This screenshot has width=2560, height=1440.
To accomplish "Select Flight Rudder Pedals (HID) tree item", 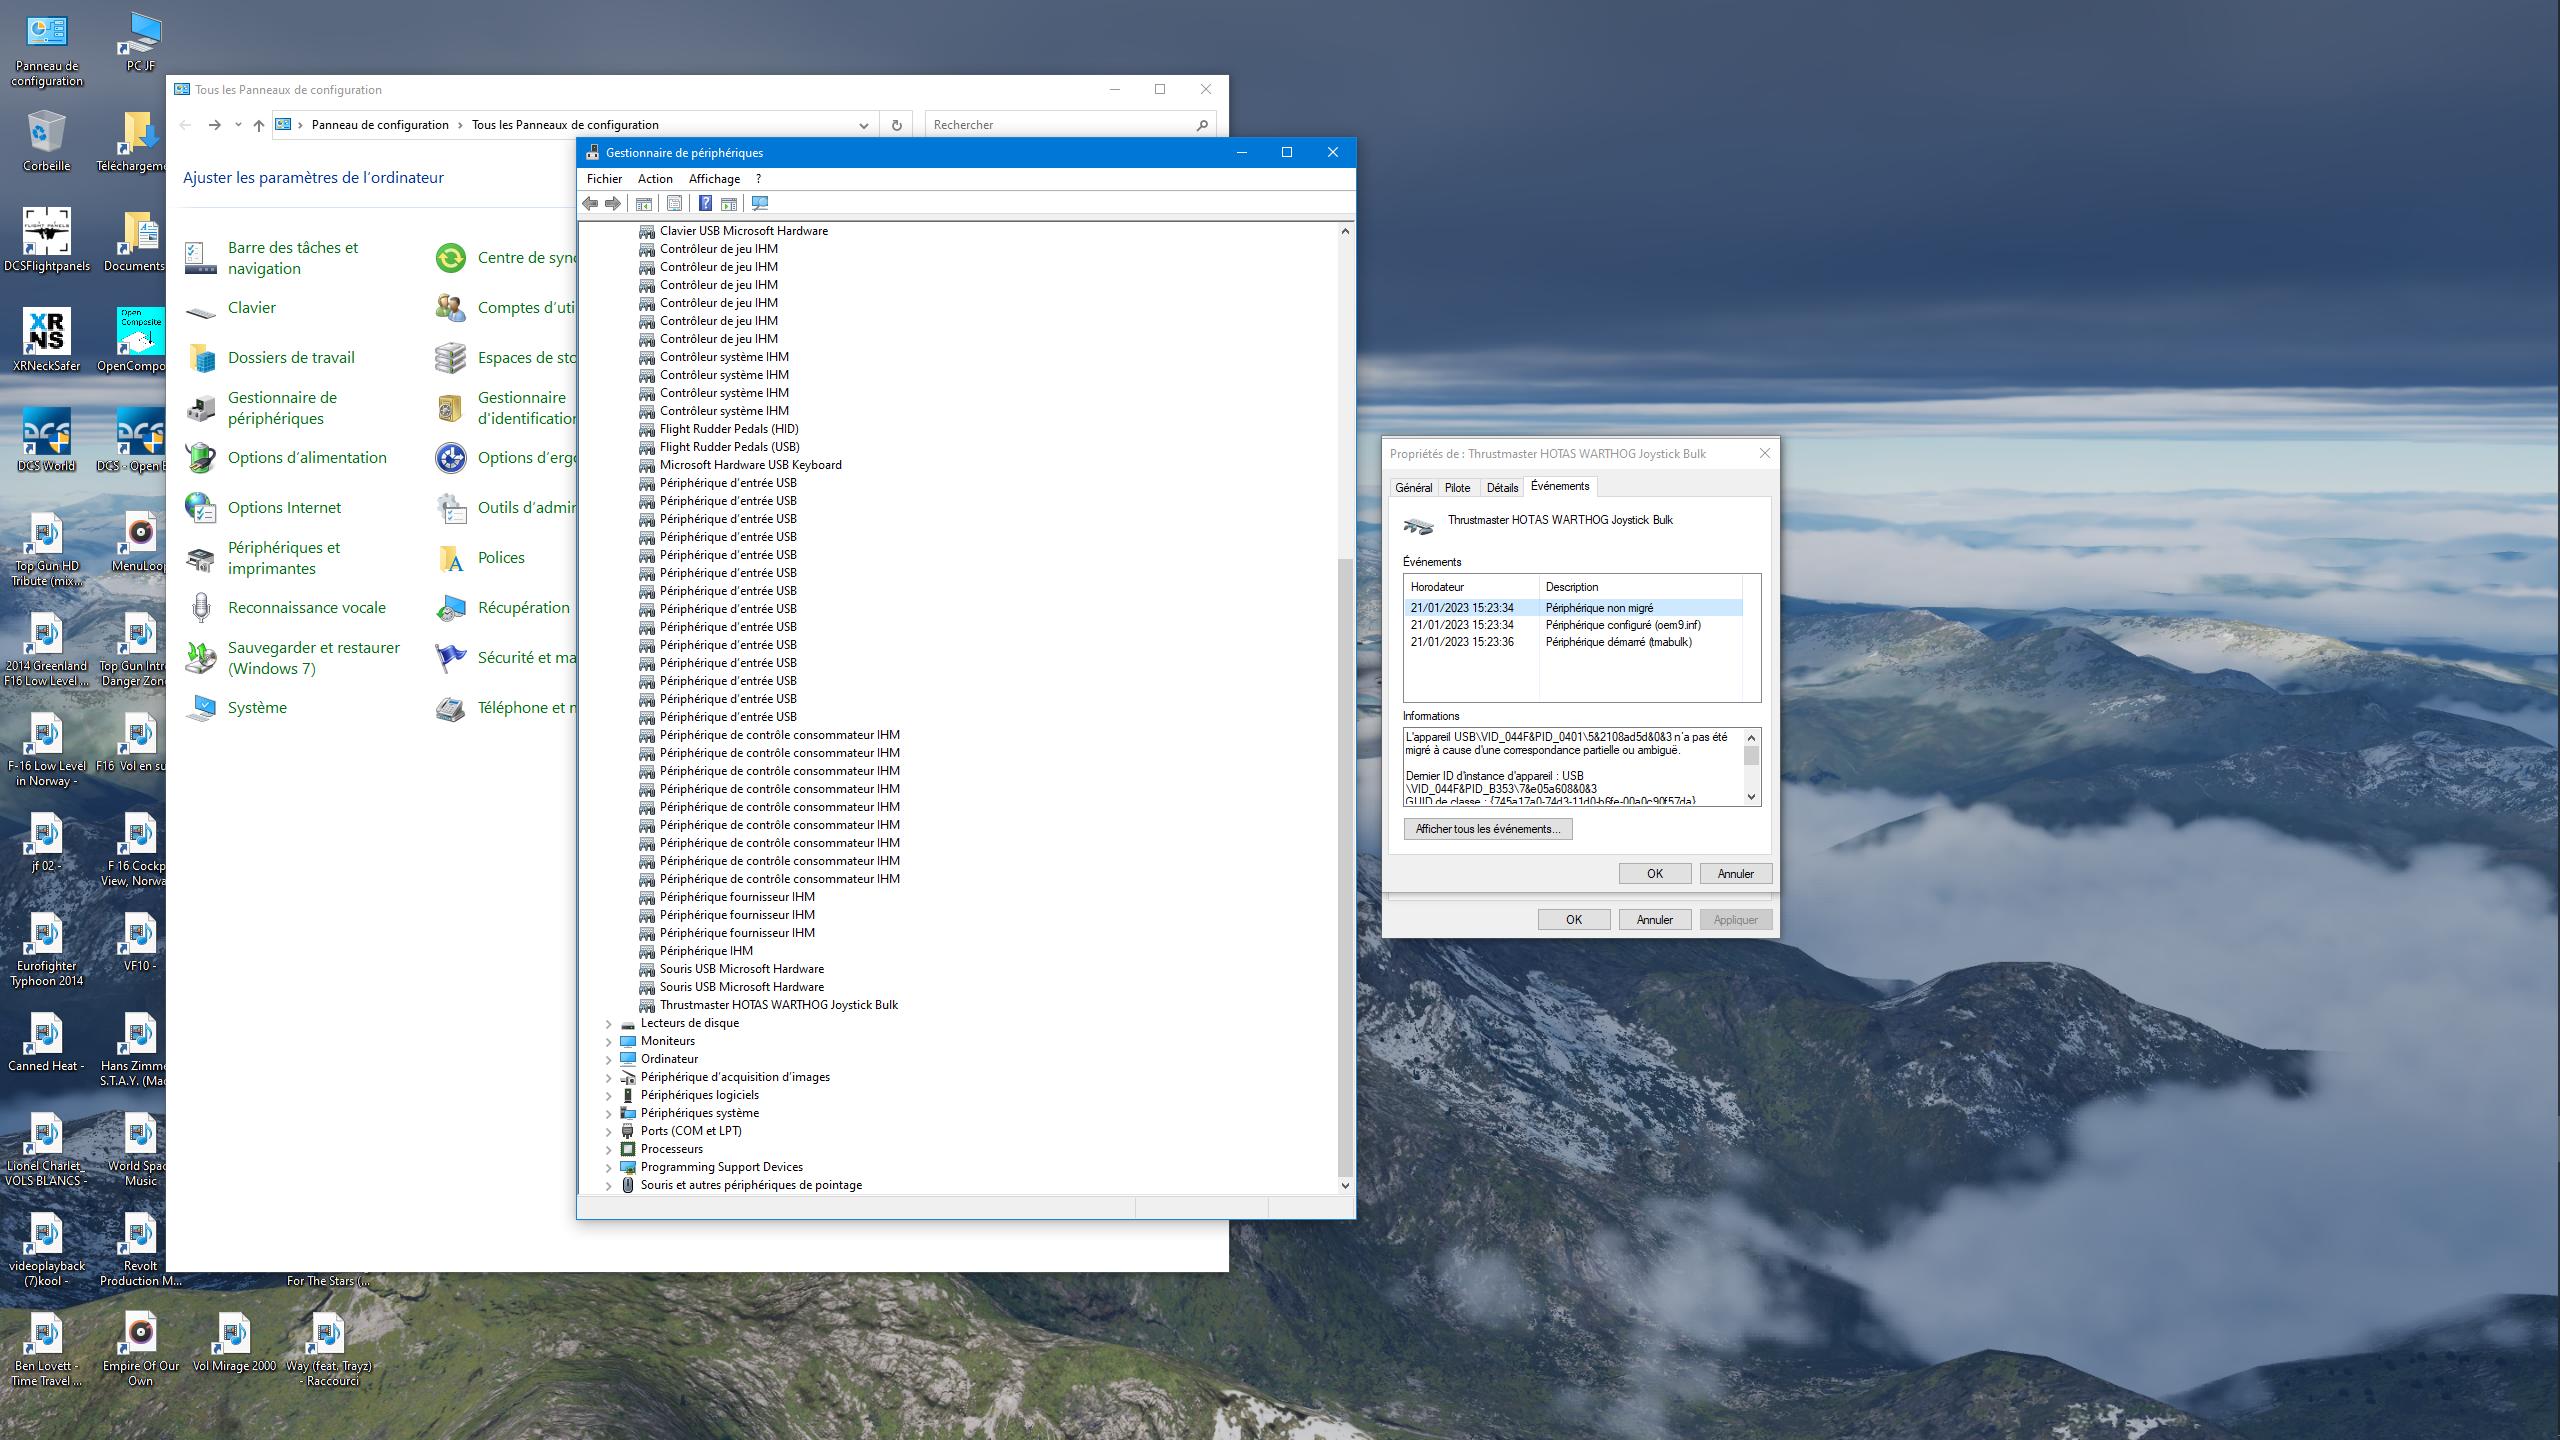I will coord(729,429).
